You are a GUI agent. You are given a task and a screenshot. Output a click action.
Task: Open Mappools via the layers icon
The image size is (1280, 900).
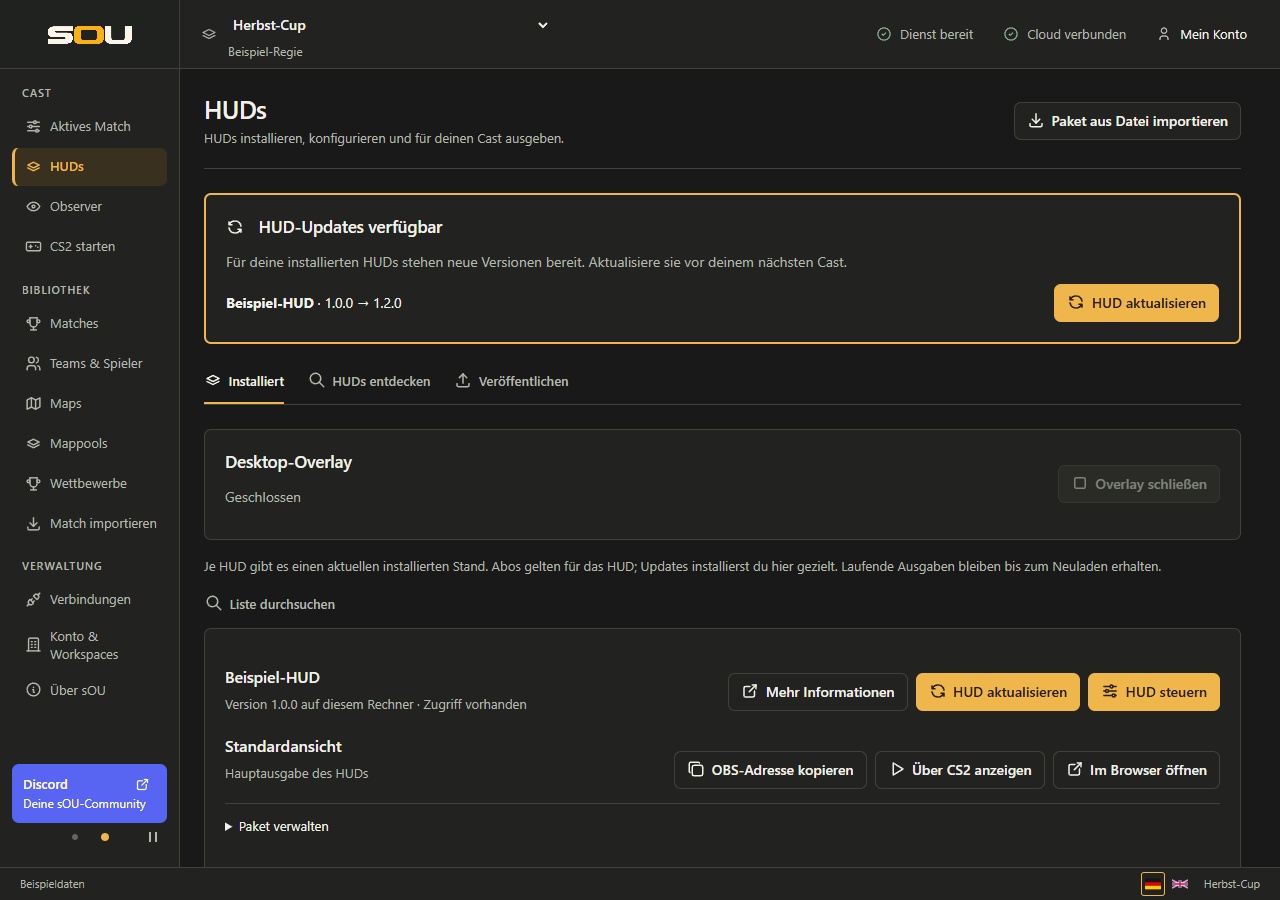[x=33, y=444]
